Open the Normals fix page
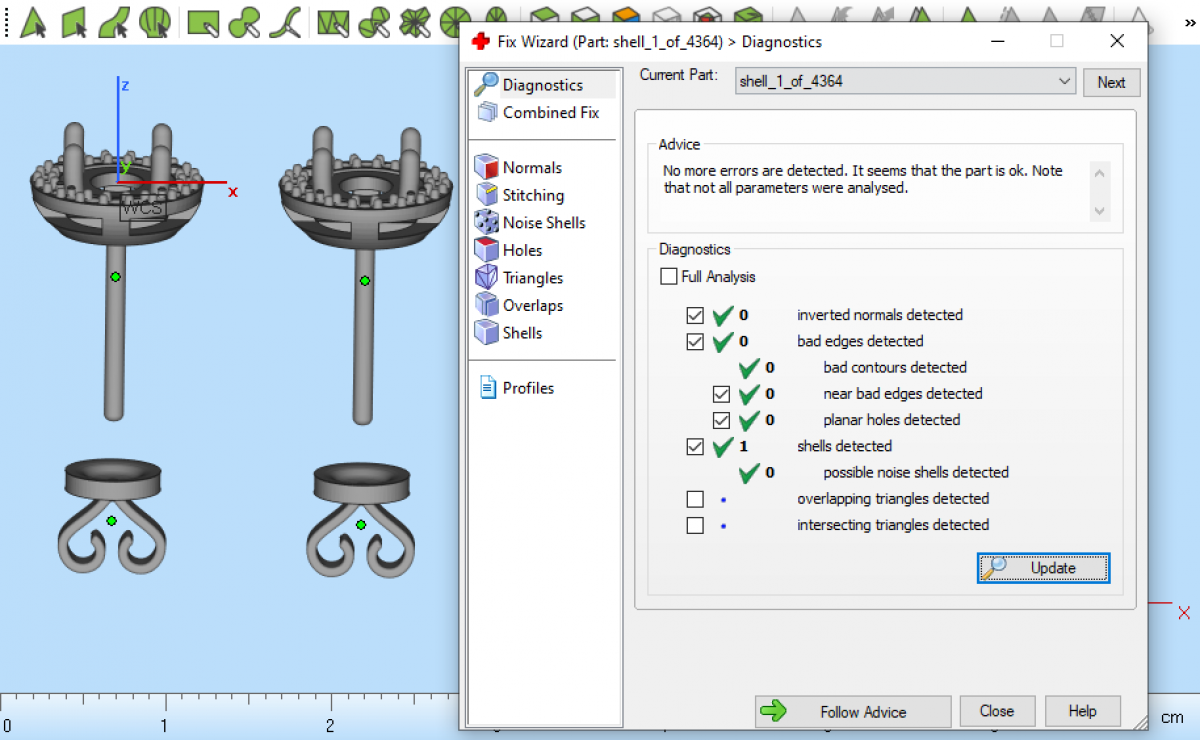Image resolution: width=1200 pixels, height=740 pixels. [x=531, y=168]
